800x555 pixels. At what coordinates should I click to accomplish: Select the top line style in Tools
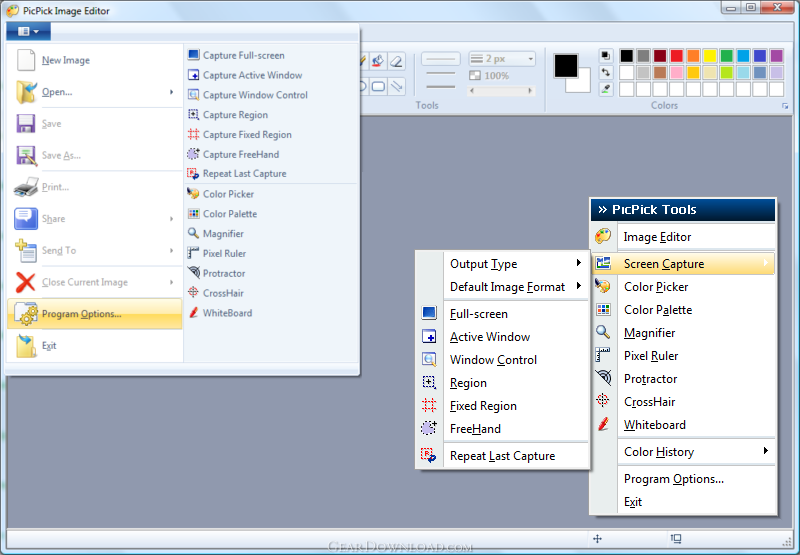tap(441, 59)
